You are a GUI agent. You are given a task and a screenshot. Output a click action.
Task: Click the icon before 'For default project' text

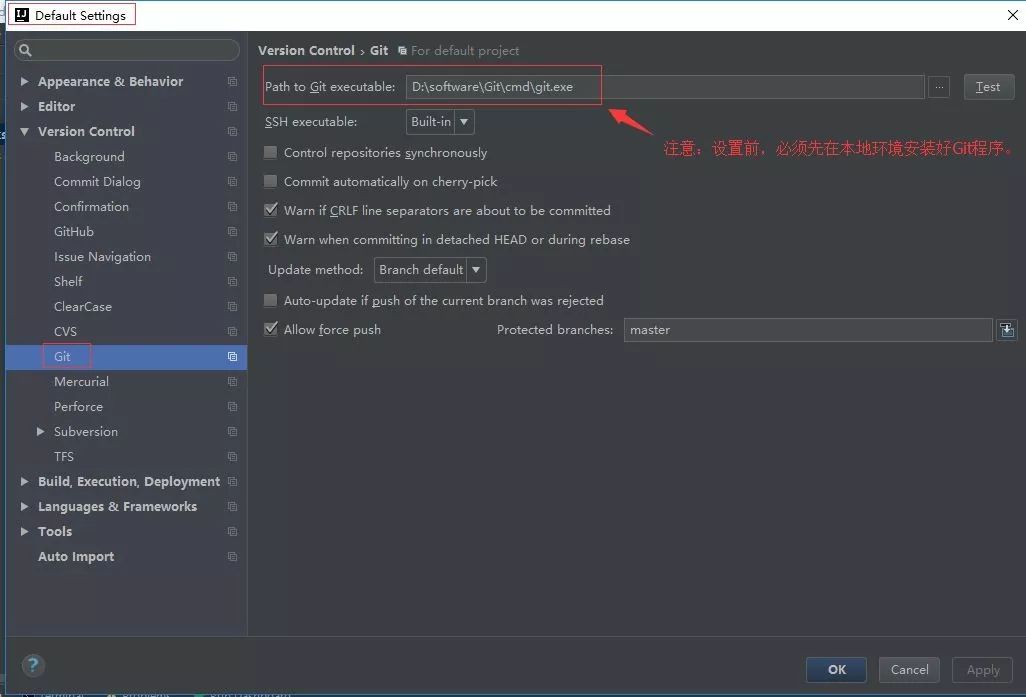403,50
